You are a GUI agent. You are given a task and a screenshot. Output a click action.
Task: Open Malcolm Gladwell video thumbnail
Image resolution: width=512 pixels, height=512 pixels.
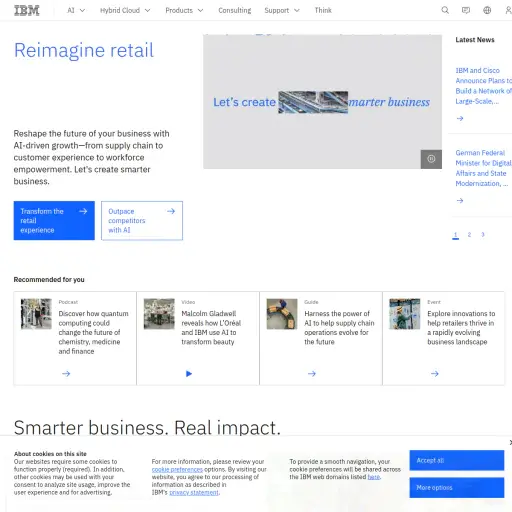pyautogui.click(x=159, y=314)
